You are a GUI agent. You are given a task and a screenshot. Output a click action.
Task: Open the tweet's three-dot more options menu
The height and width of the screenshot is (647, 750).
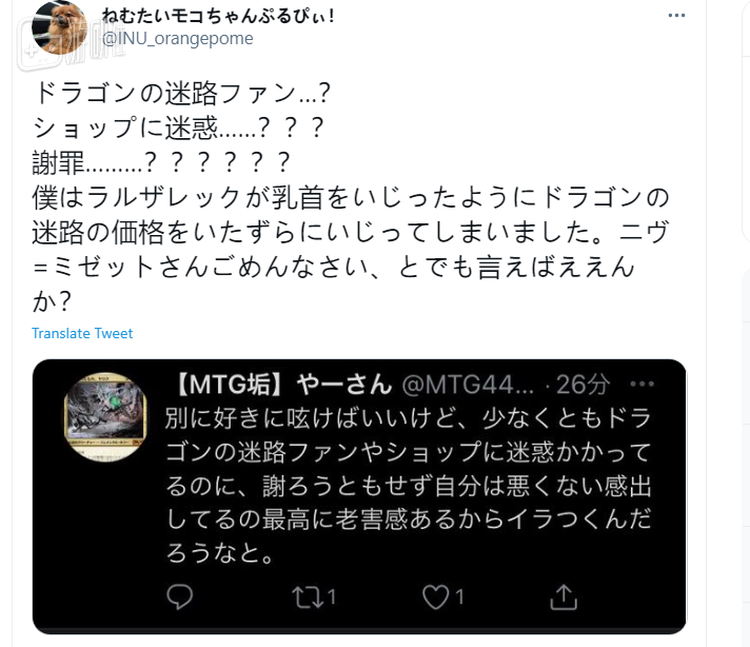676,15
